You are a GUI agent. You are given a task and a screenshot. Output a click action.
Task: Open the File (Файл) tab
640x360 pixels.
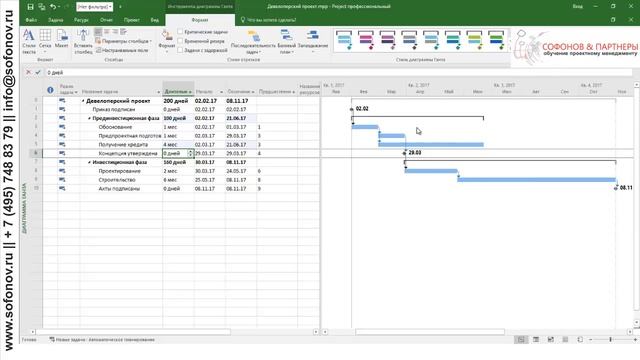coord(31,20)
